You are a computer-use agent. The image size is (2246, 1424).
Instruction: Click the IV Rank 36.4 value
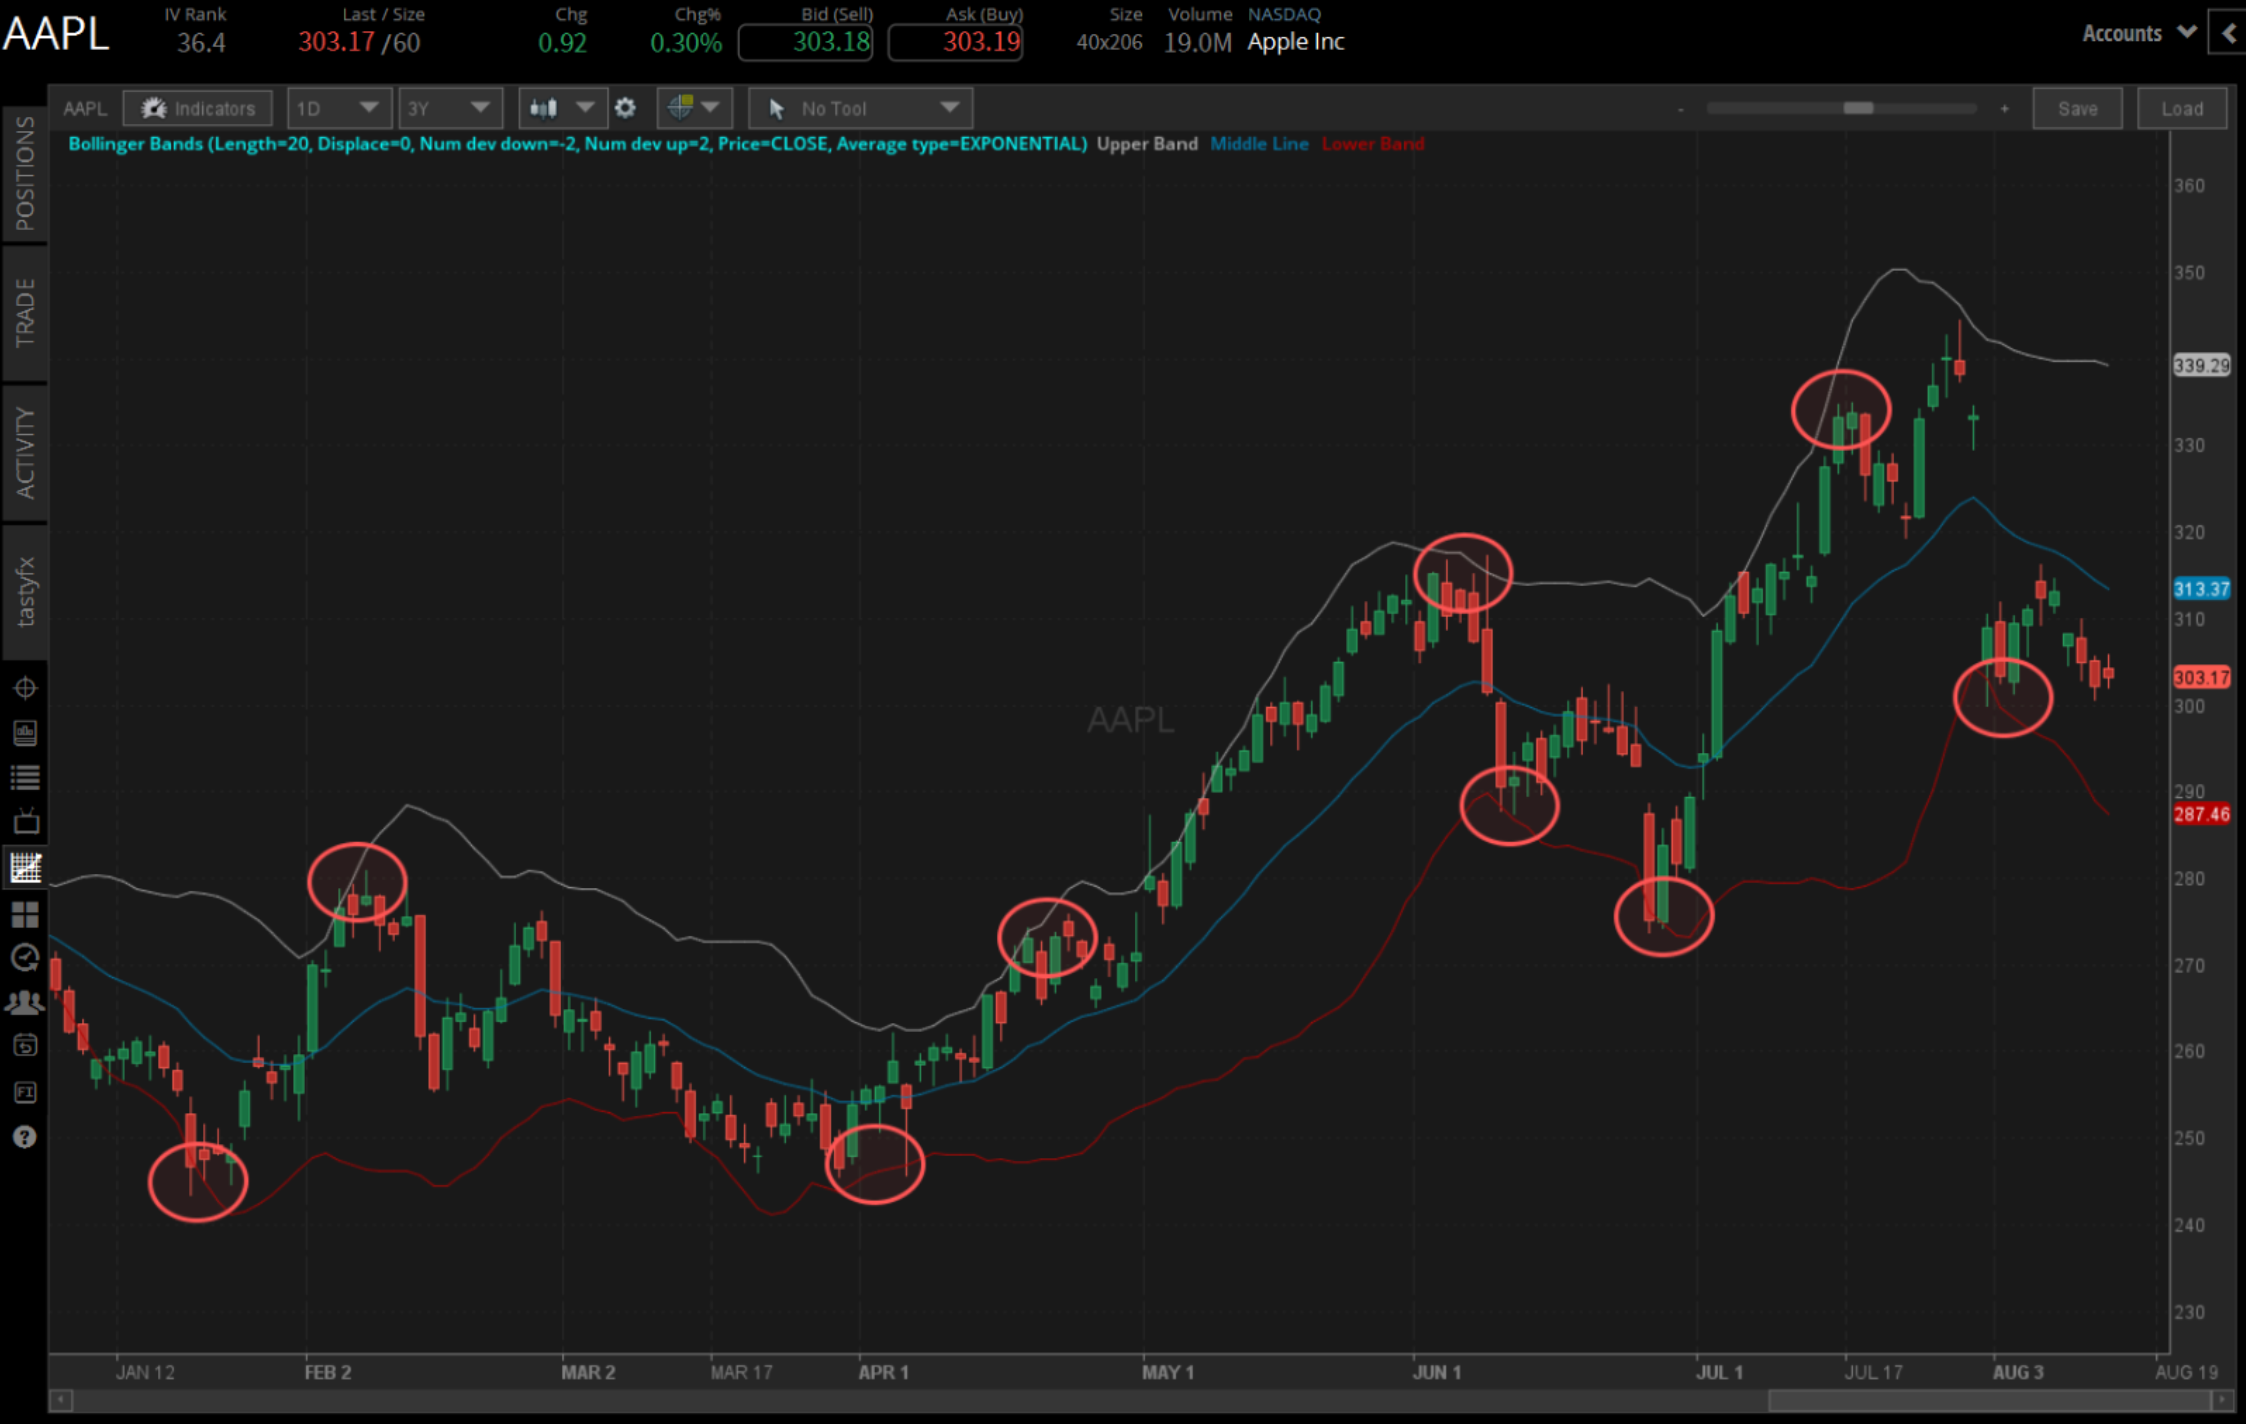click(201, 43)
